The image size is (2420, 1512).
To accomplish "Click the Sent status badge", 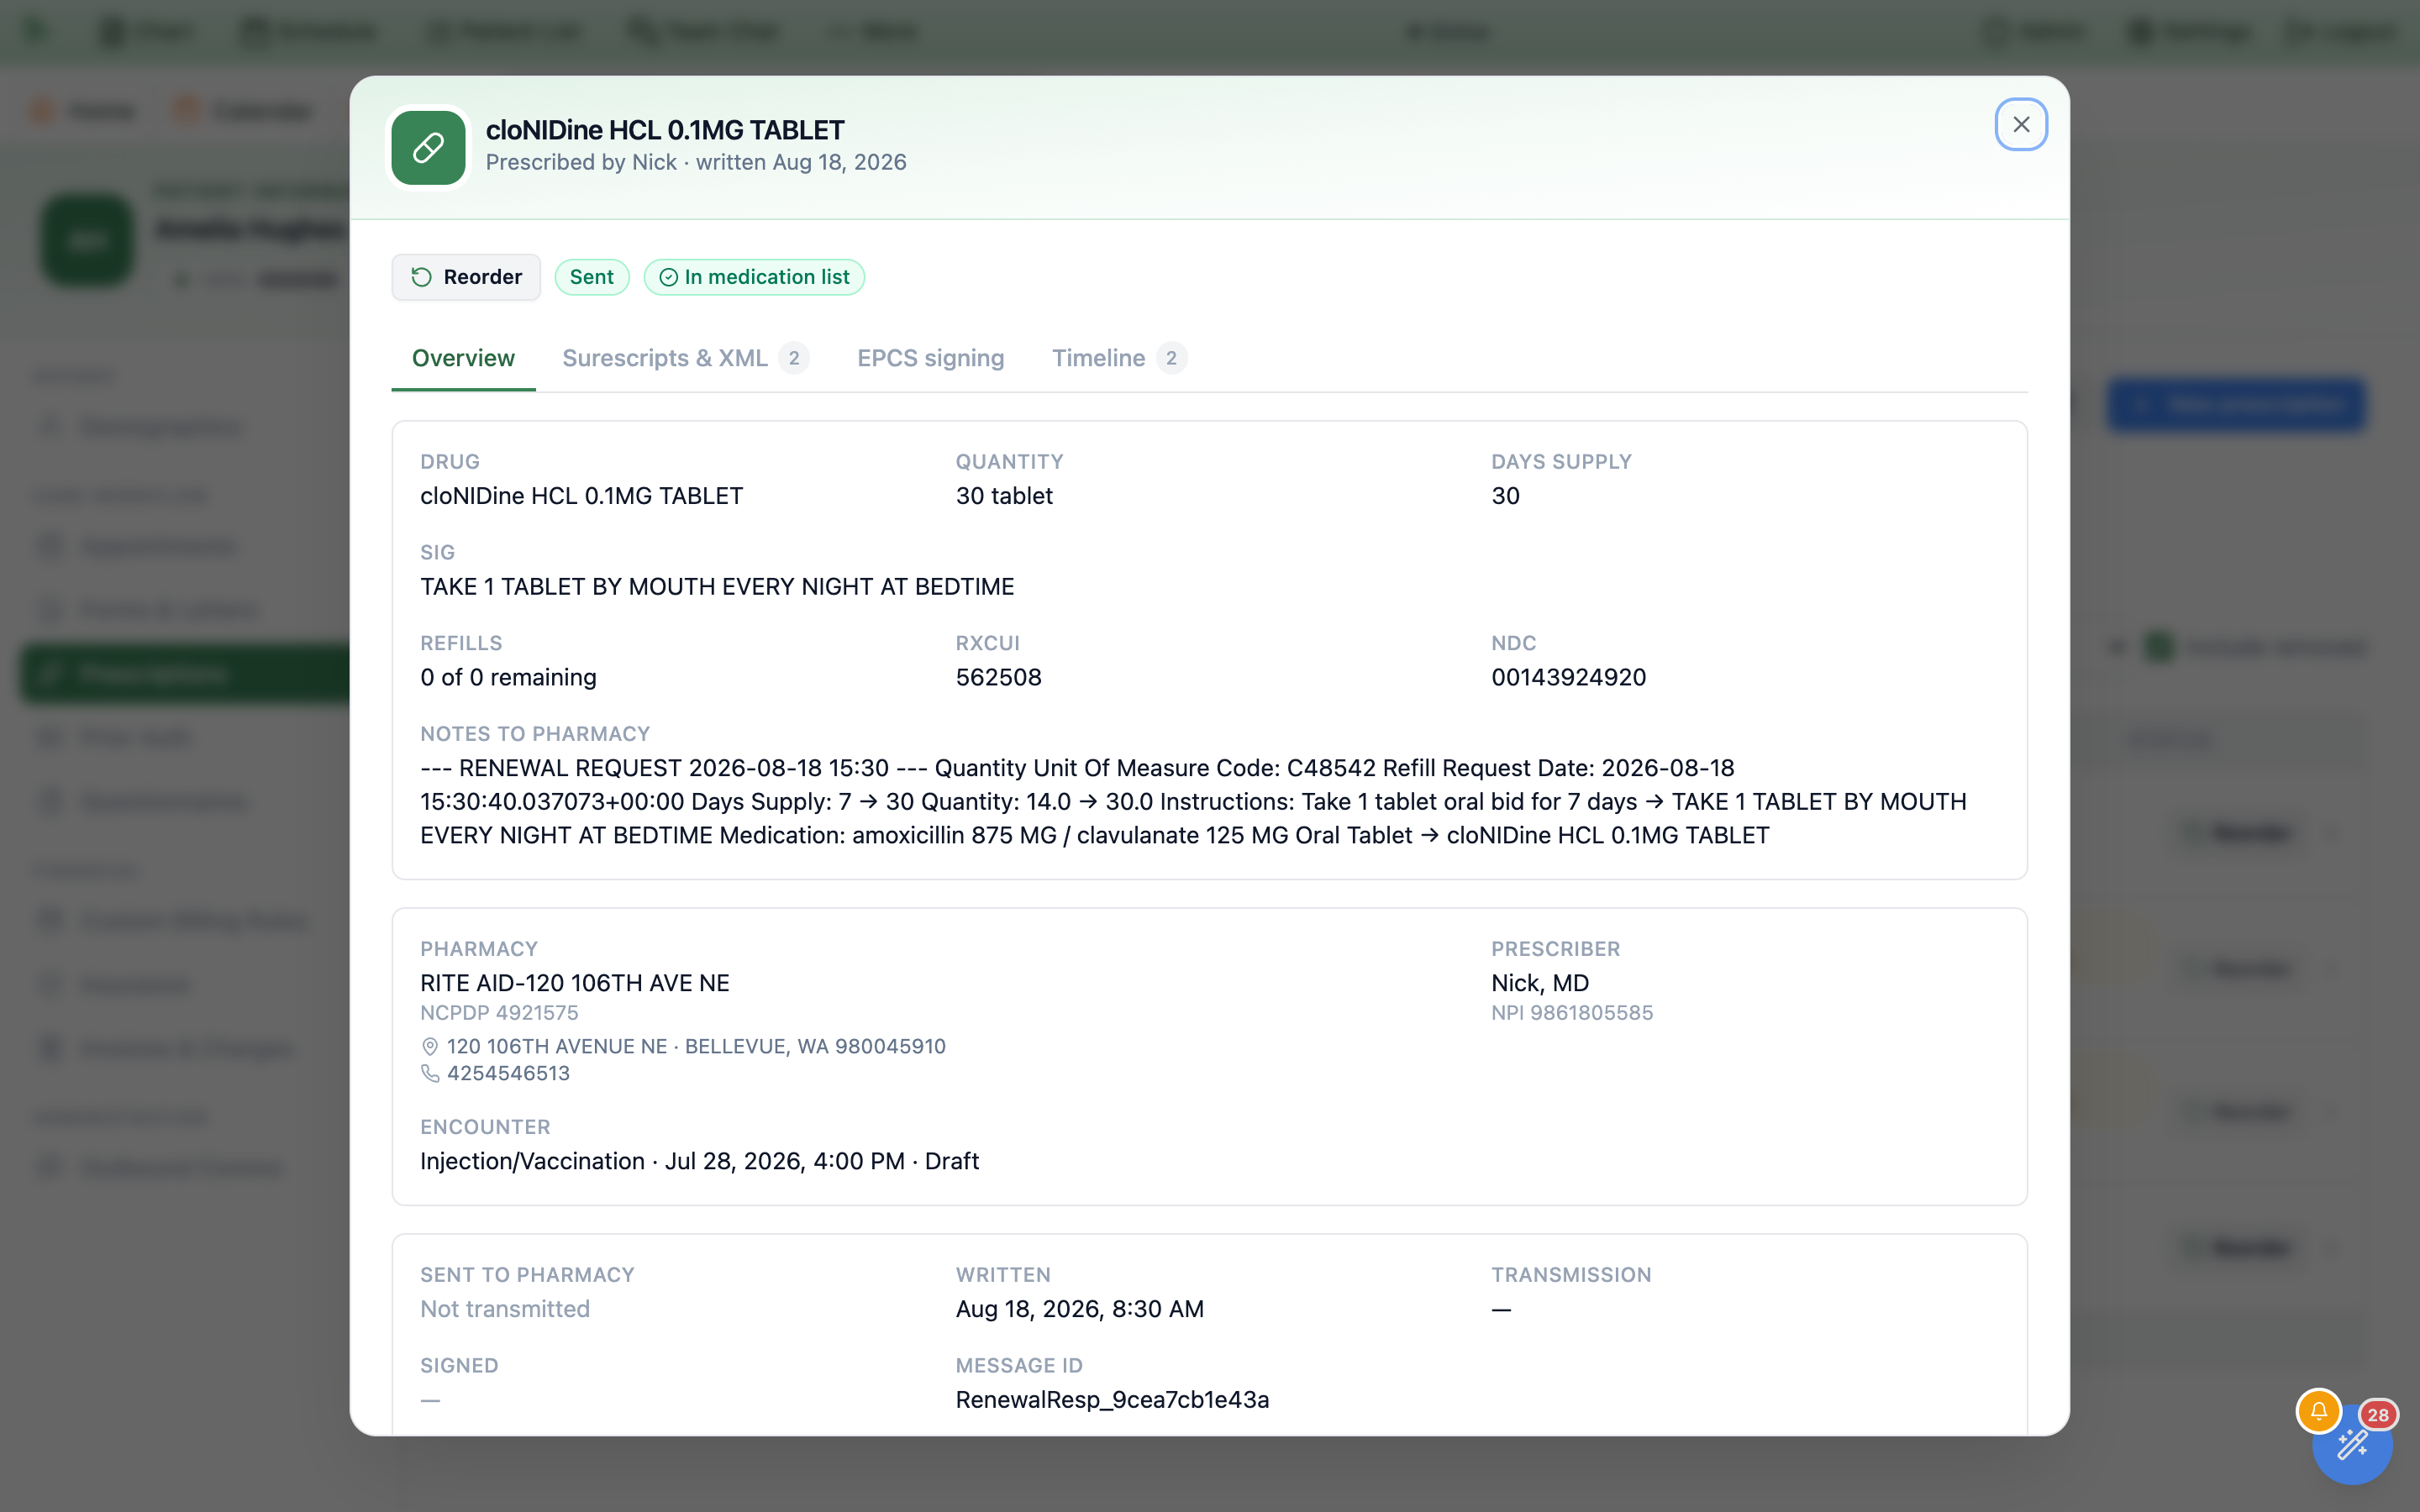I will [592, 277].
